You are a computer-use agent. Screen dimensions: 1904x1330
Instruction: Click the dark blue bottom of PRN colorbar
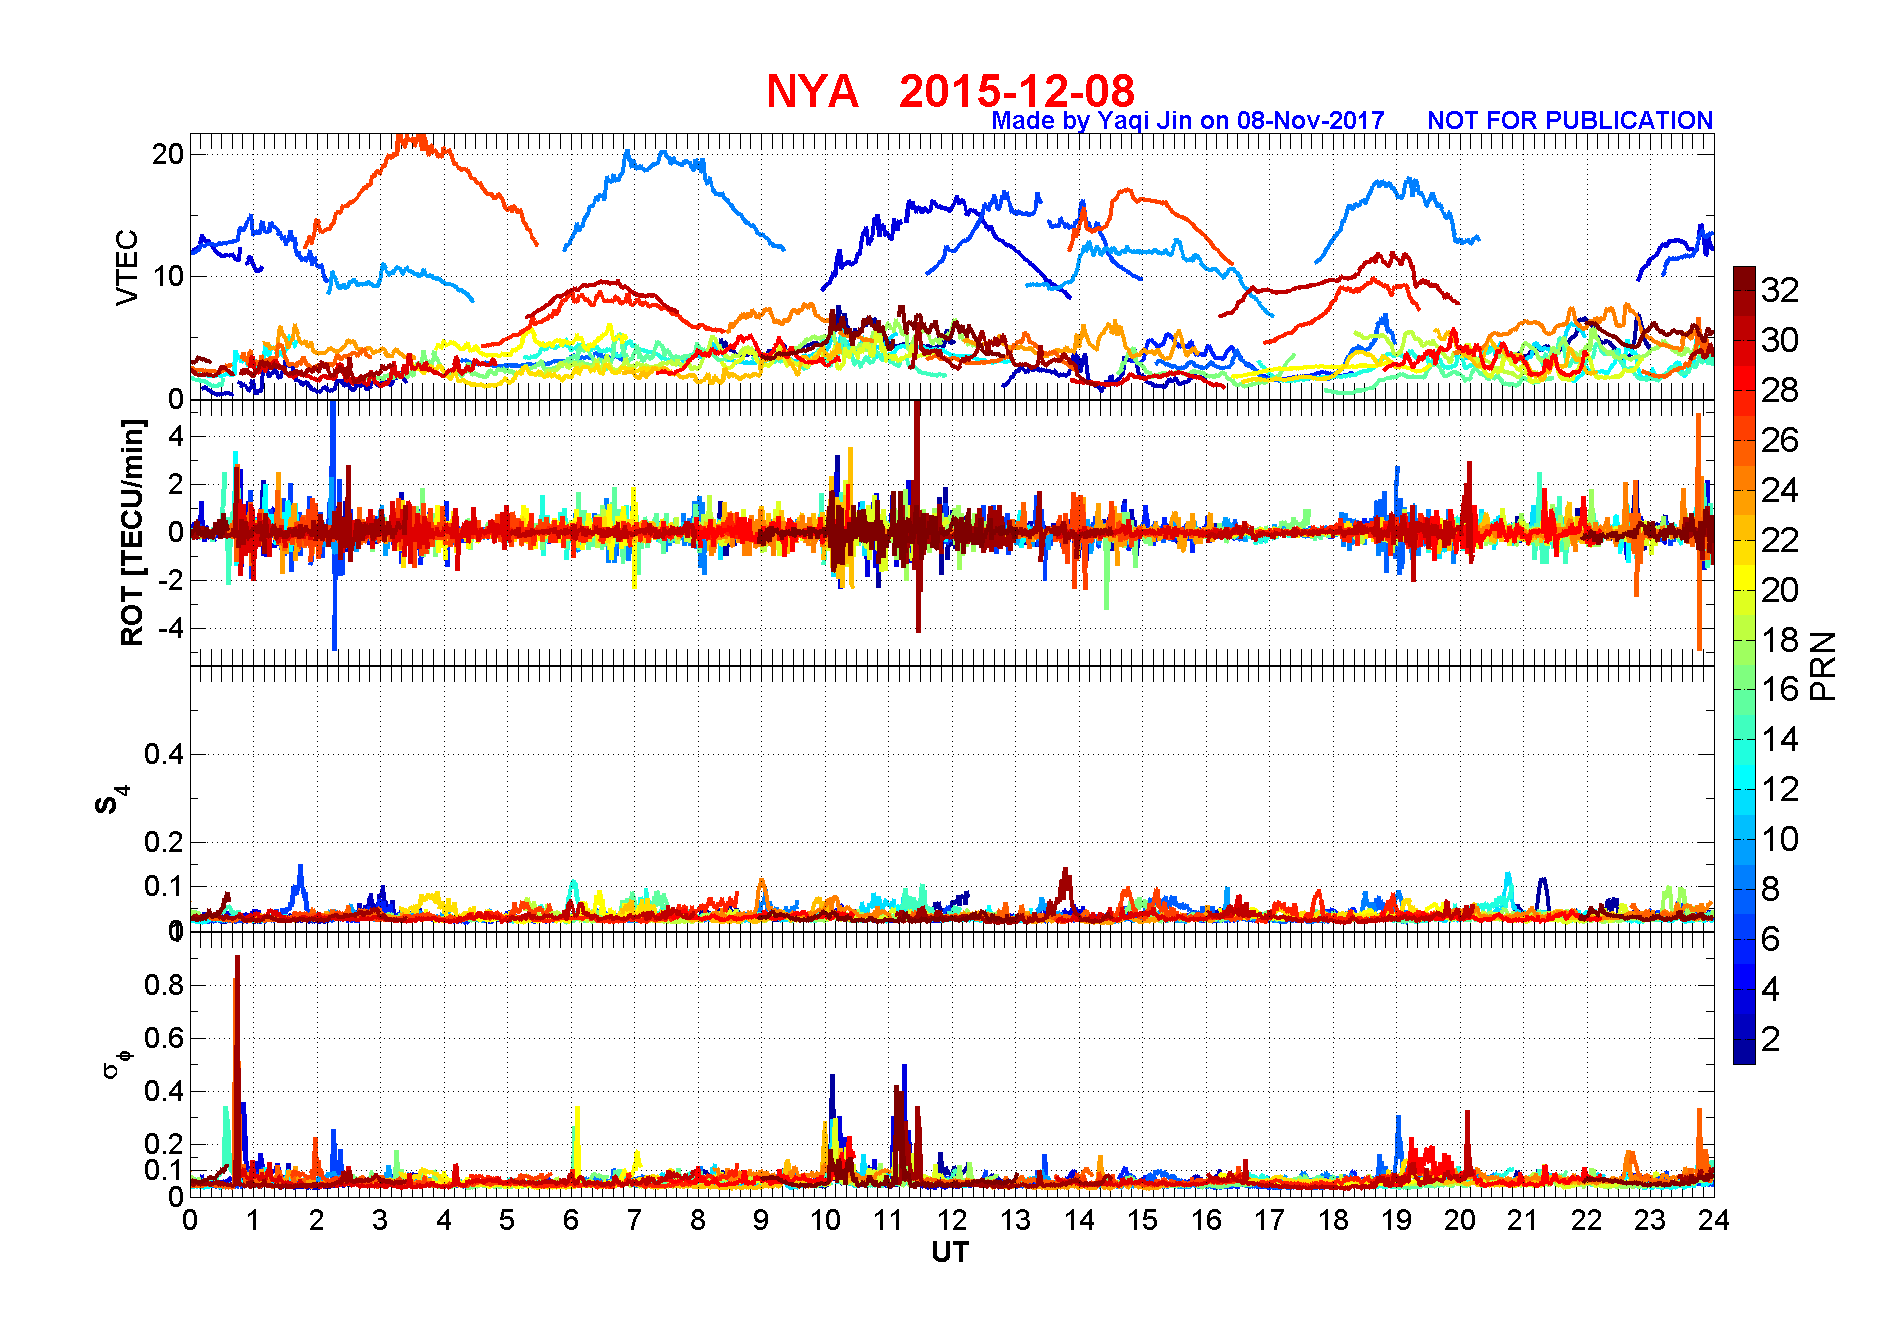tap(1744, 1053)
